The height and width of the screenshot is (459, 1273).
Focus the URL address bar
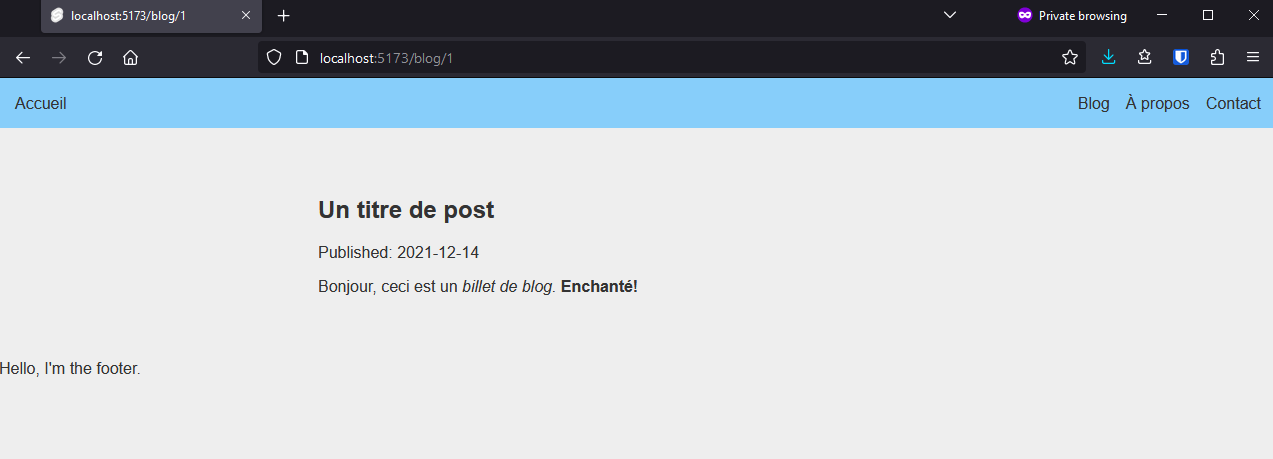coord(672,58)
